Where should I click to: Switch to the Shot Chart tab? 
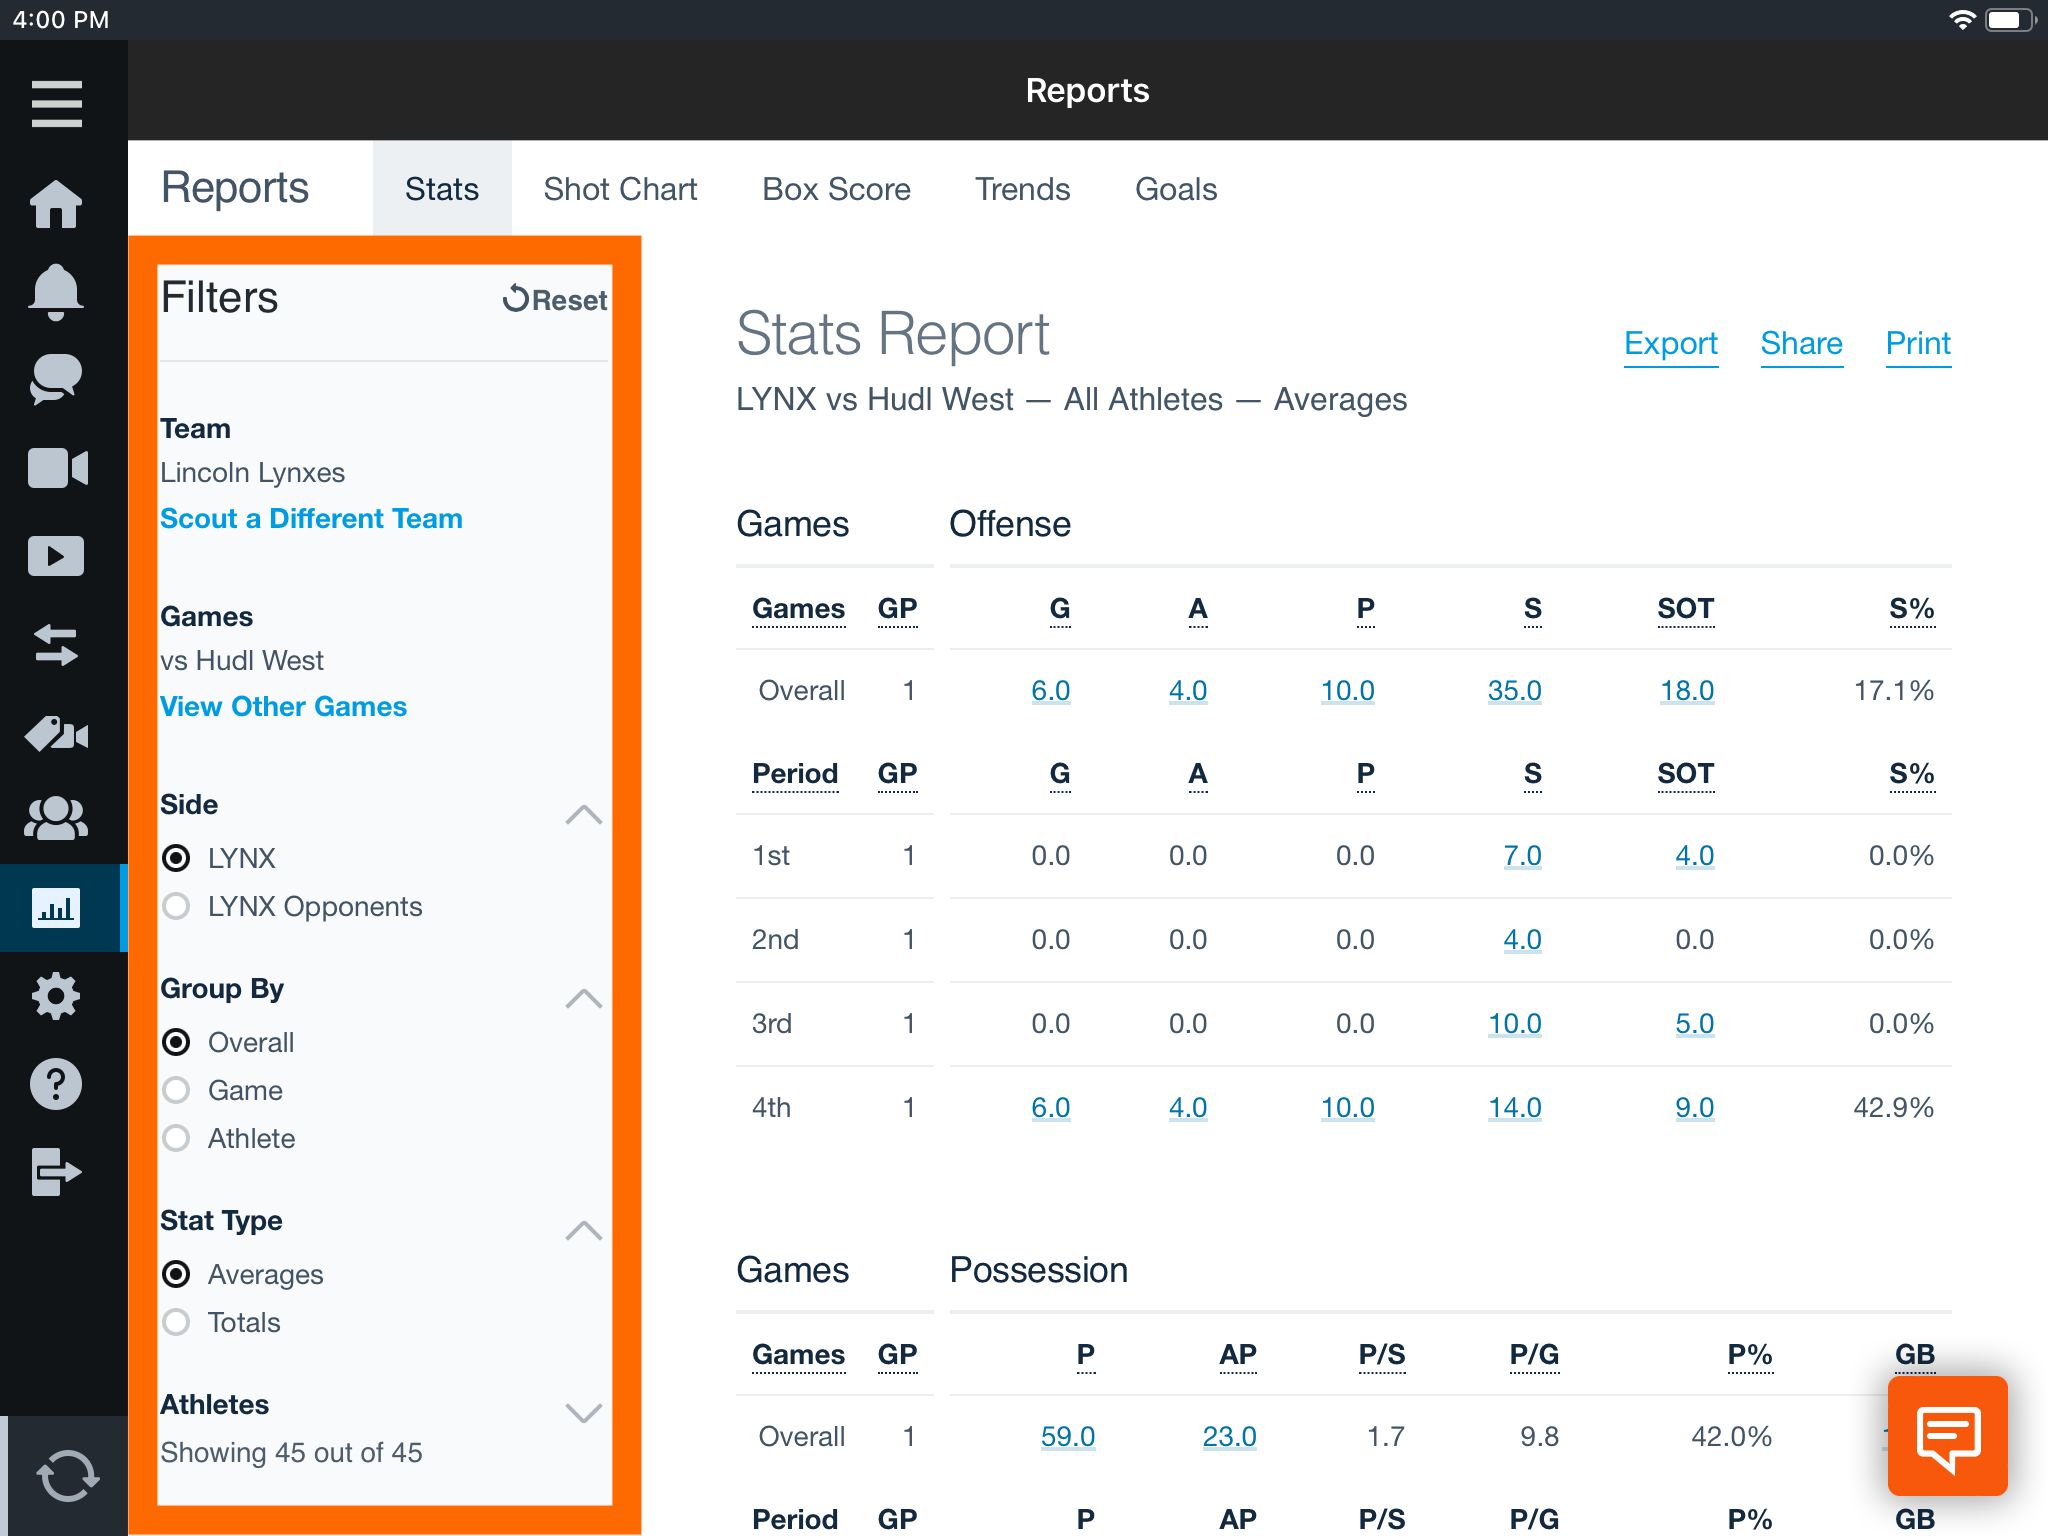620,188
